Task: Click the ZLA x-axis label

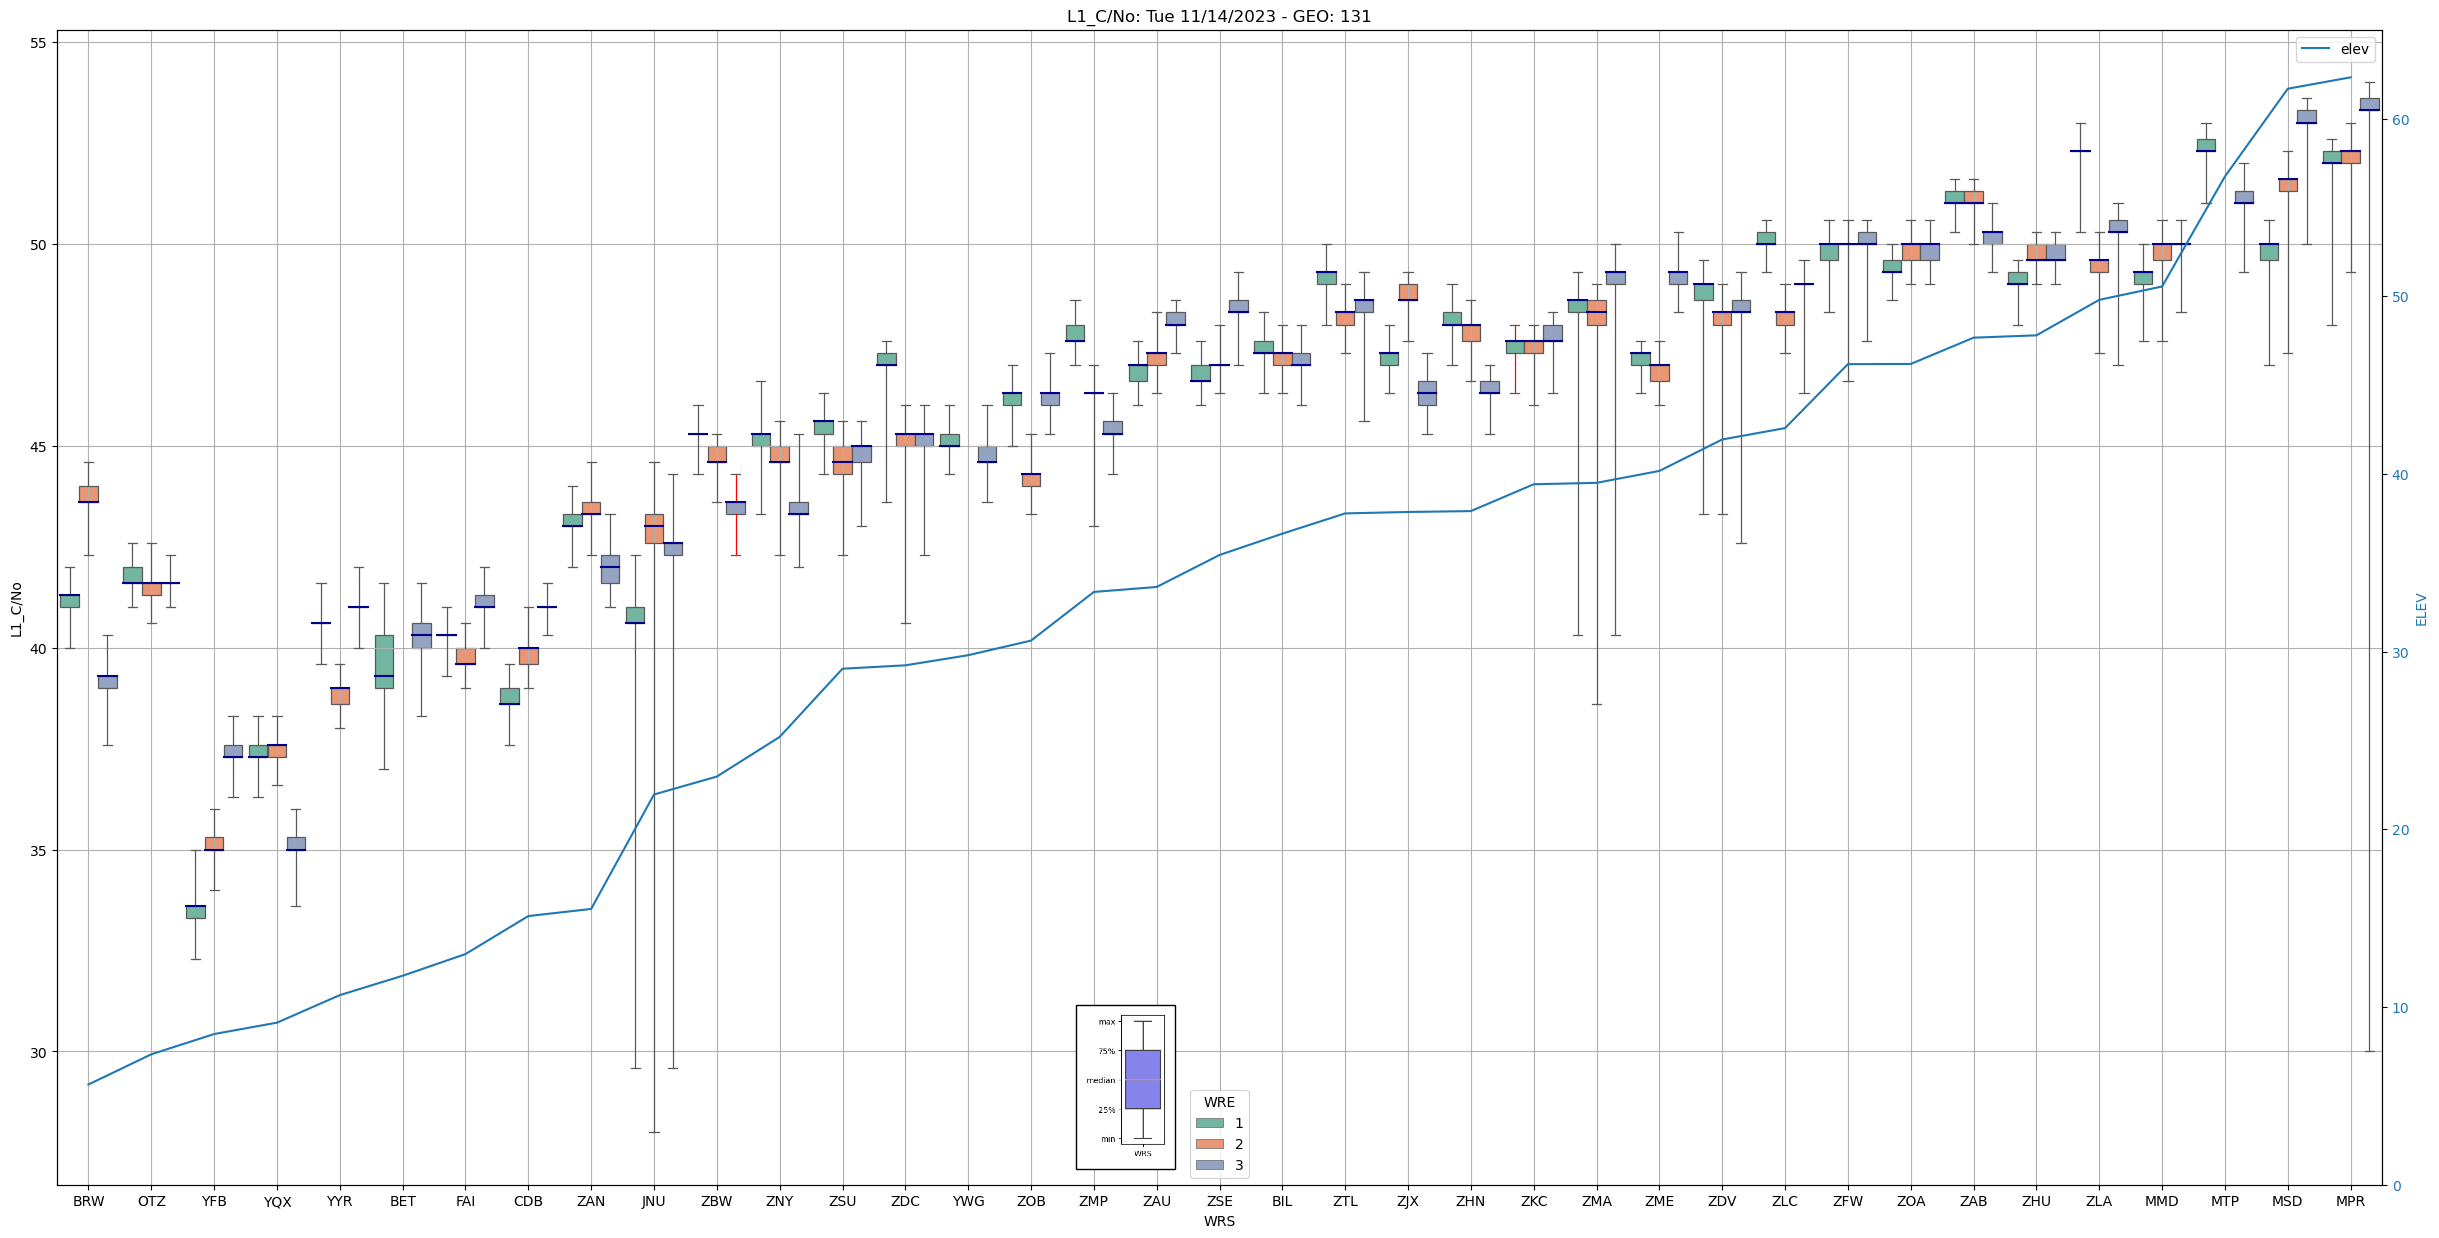Action: click(2100, 1201)
